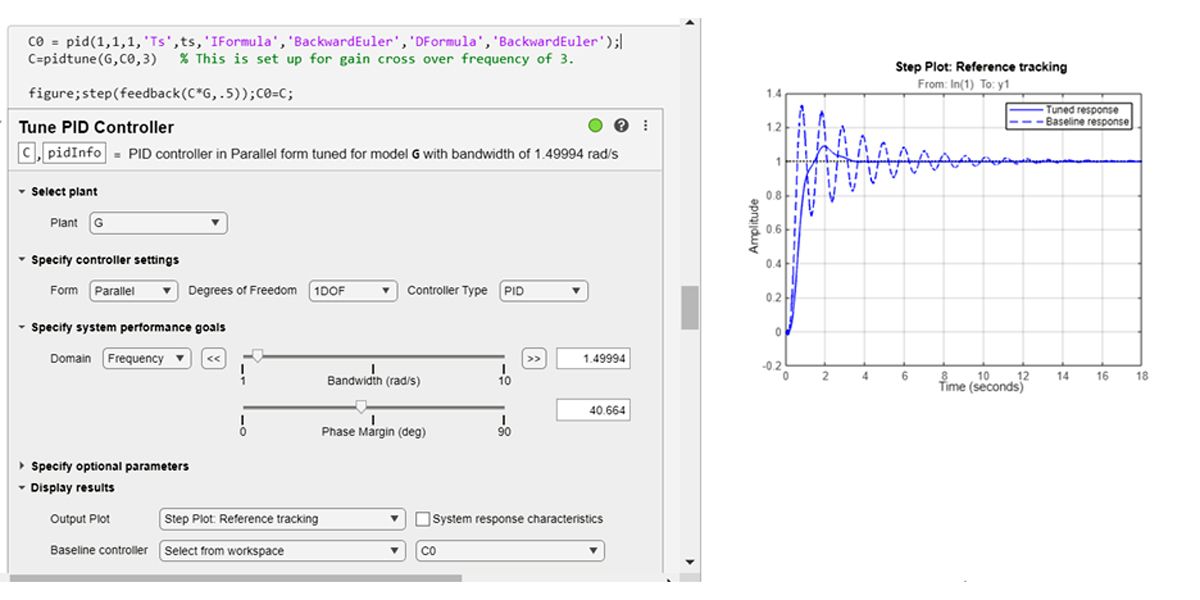Open the task options three-dot menu
This screenshot has width=1200, height=600.
coord(645,125)
